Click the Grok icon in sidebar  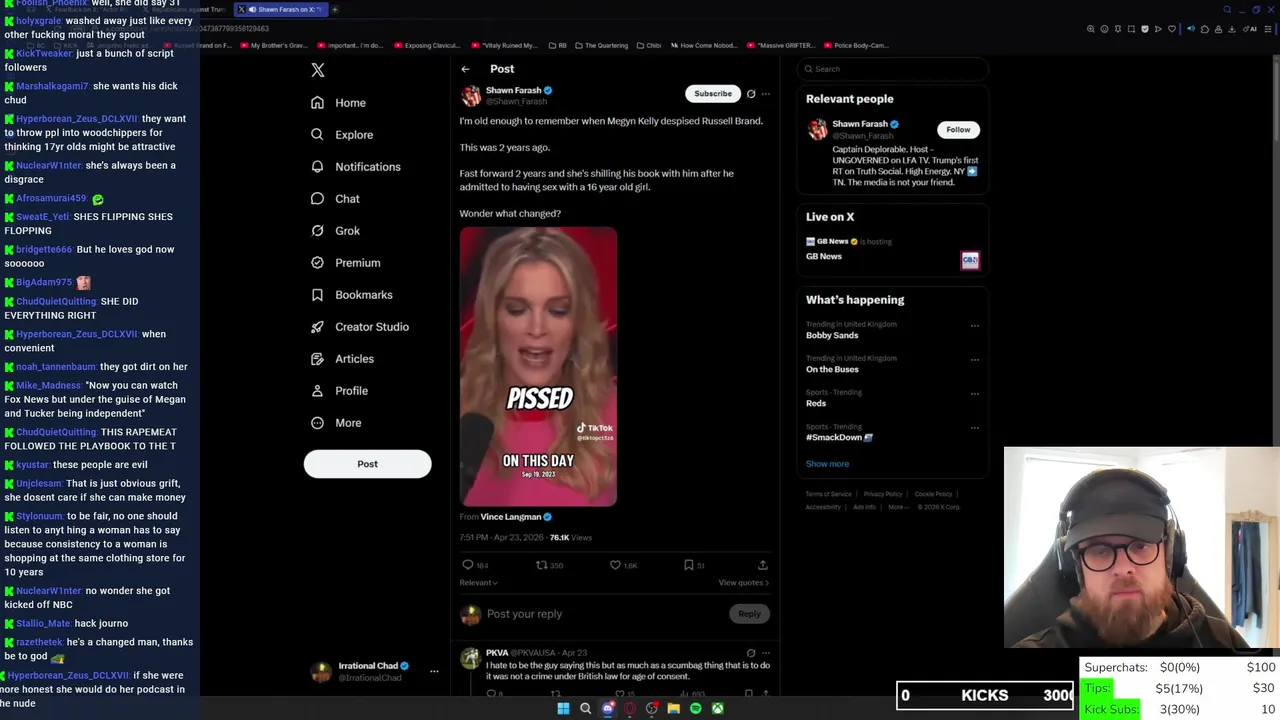(317, 231)
